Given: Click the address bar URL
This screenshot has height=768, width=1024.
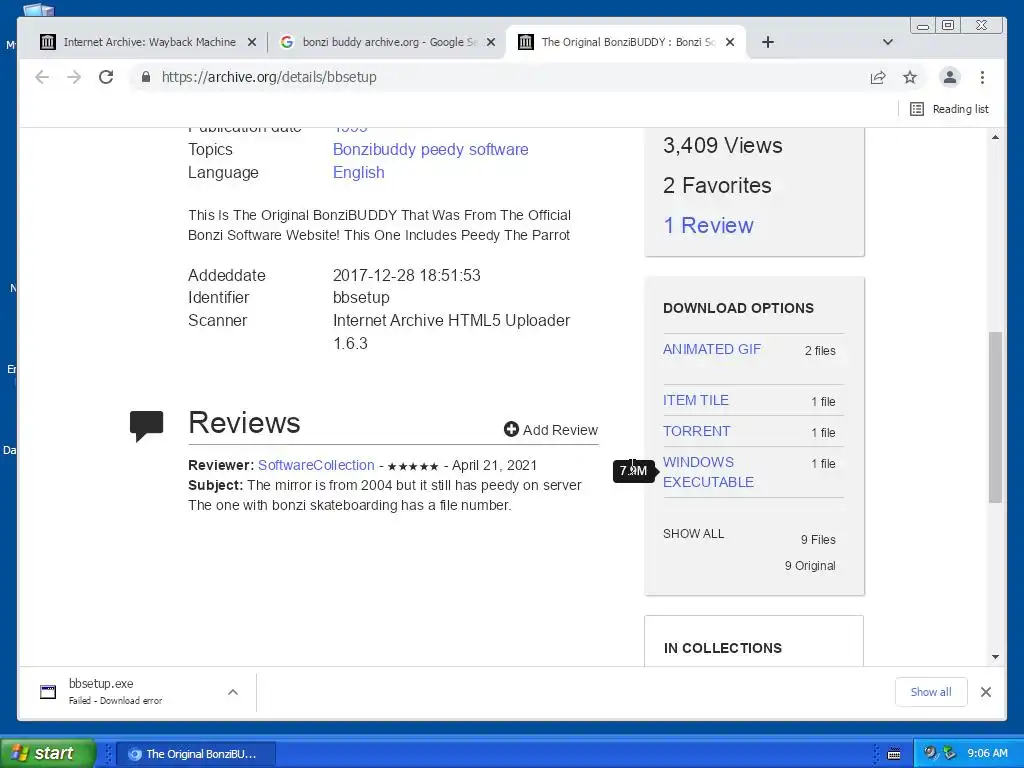Looking at the screenshot, I should point(269,77).
